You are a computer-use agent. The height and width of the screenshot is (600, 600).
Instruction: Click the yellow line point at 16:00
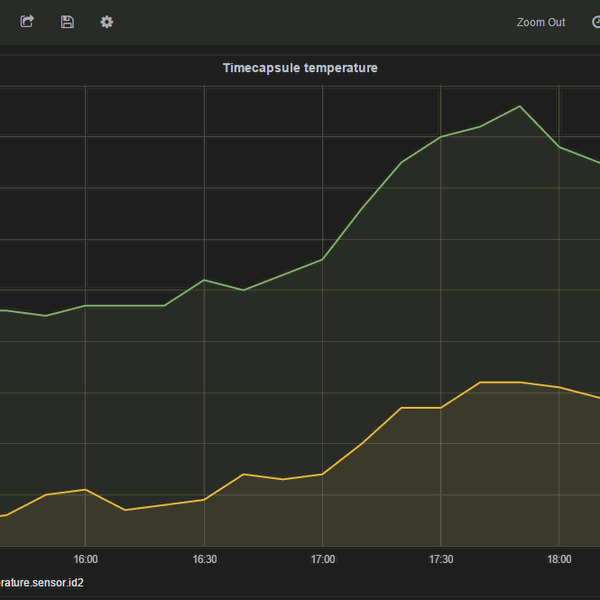tap(85, 490)
